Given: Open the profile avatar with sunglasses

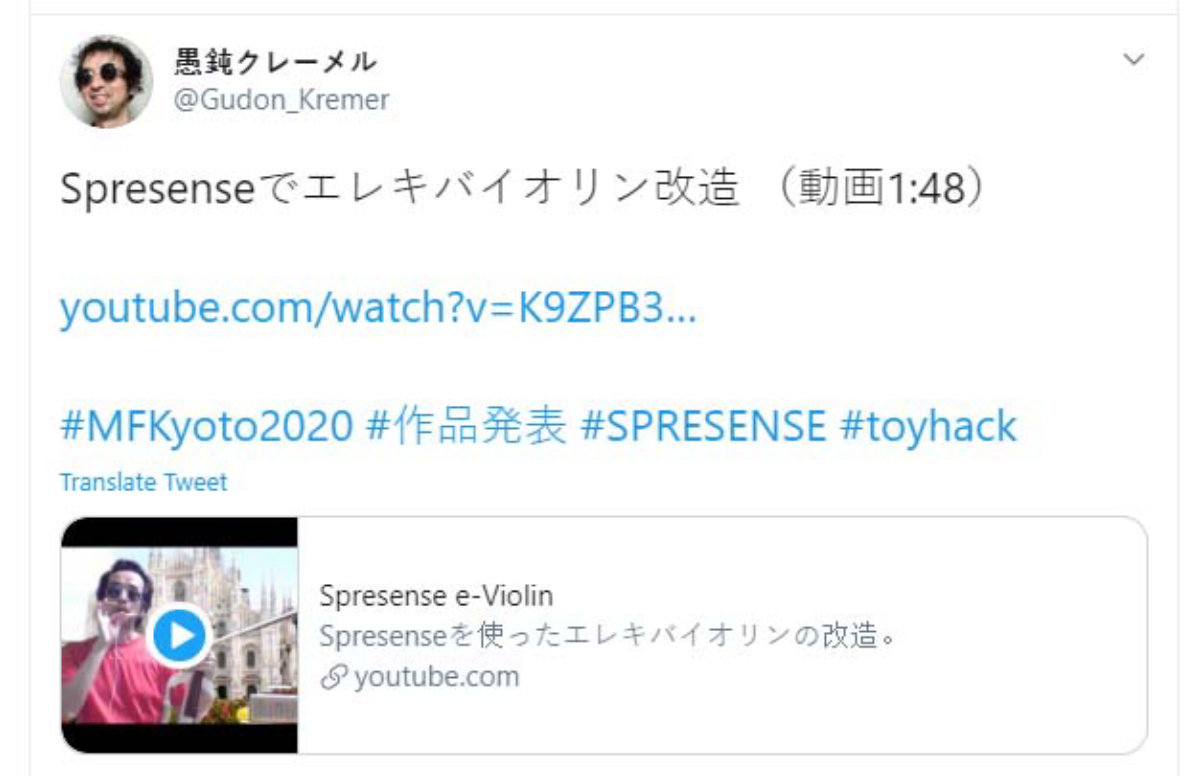Looking at the screenshot, I should [x=106, y=81].
